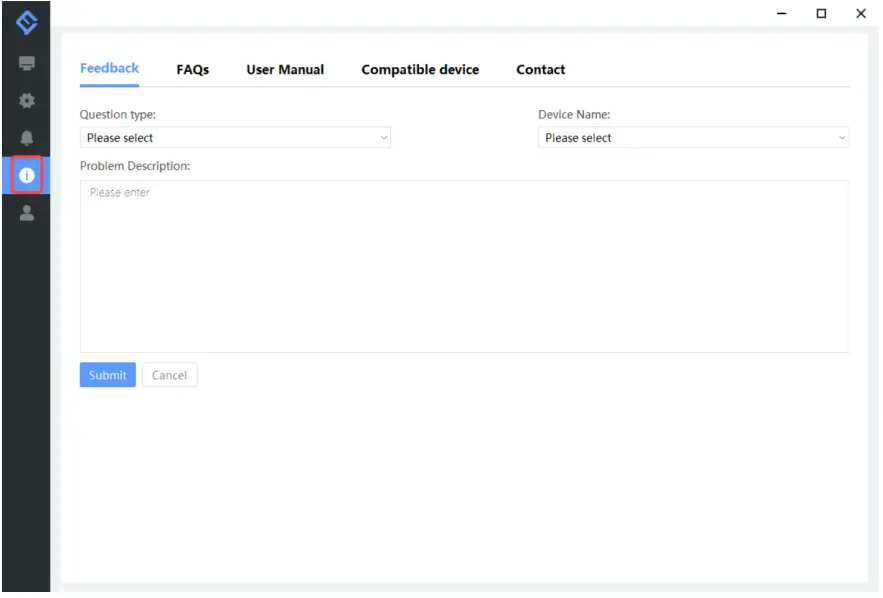Open the user account sidebar icon
The width and height of the screenshot is (883, 598).
pyautogui.click(x=26, y=212)
